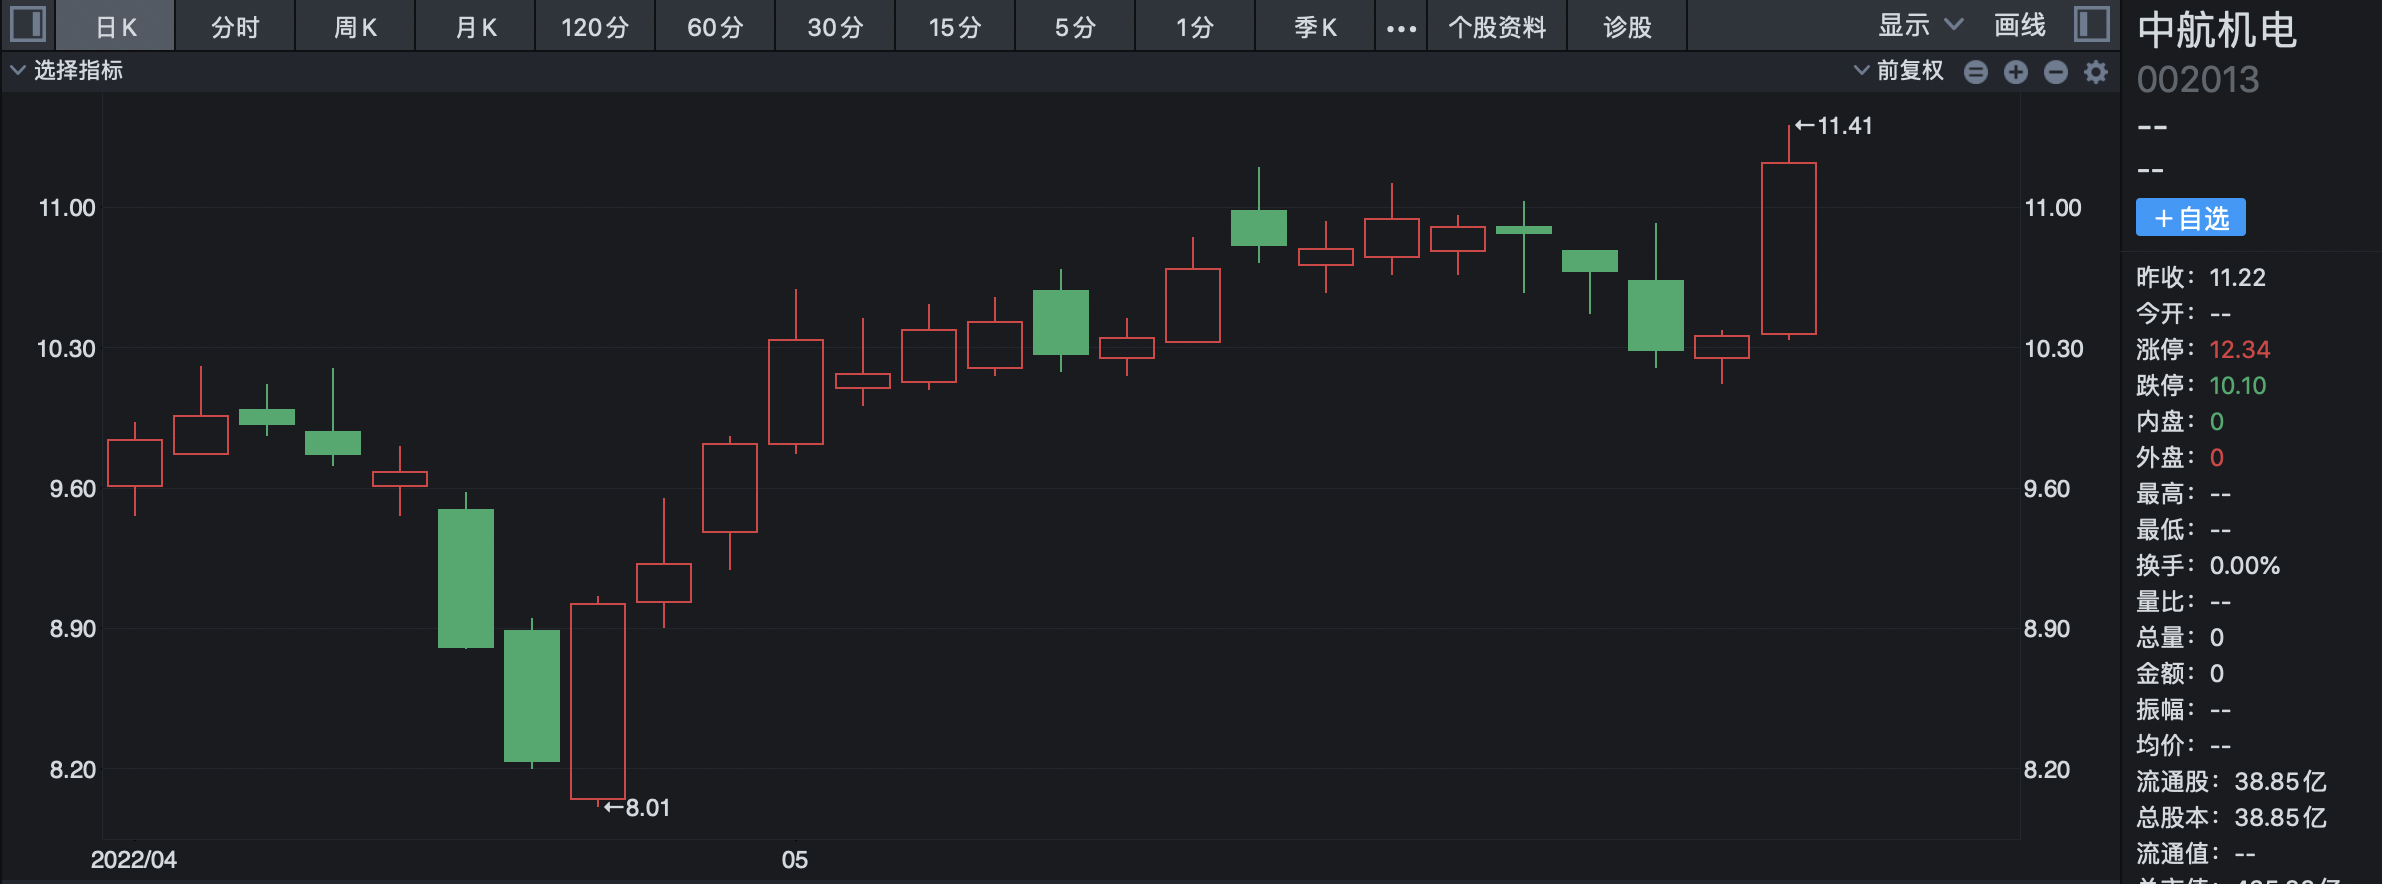Toggle the left sidebar panel icon
2382x884 pixels.
point(27,24)
